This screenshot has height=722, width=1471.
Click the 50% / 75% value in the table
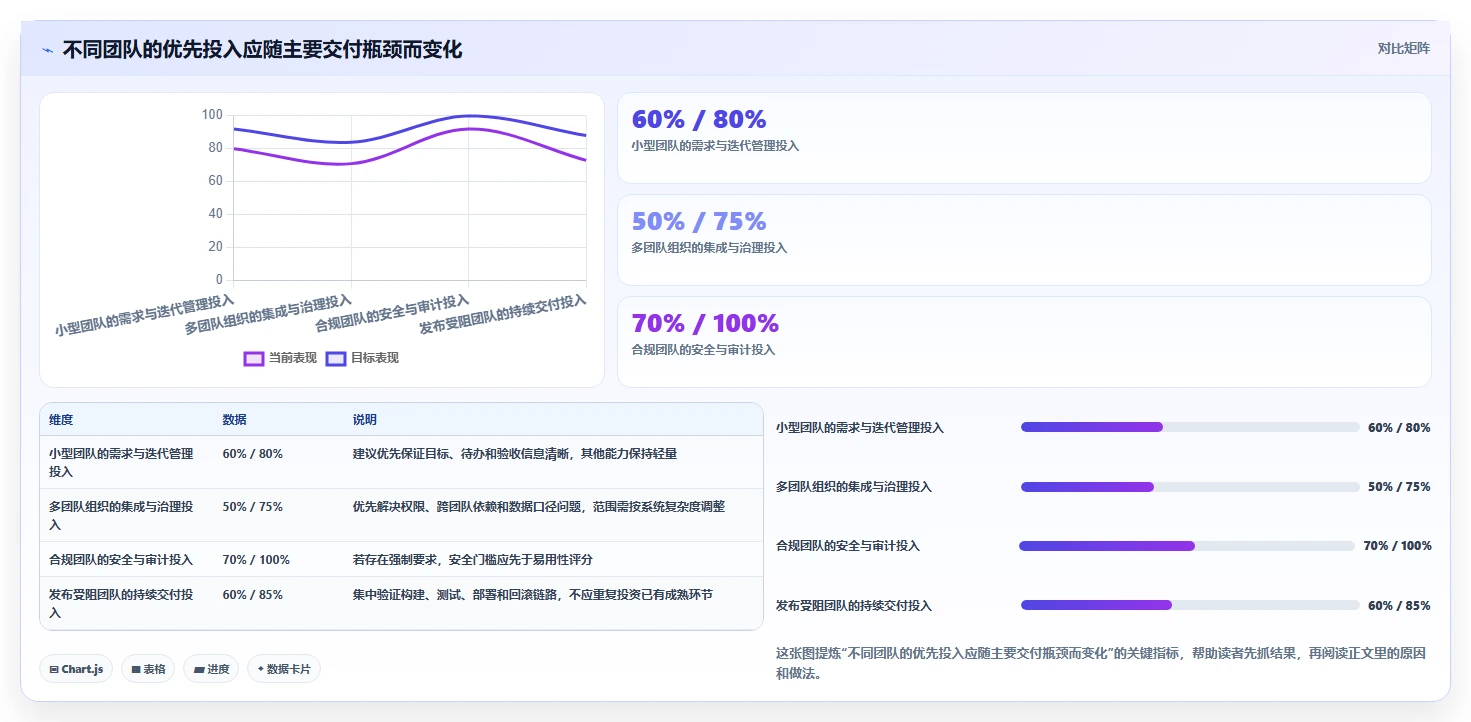tap(253, 507)
